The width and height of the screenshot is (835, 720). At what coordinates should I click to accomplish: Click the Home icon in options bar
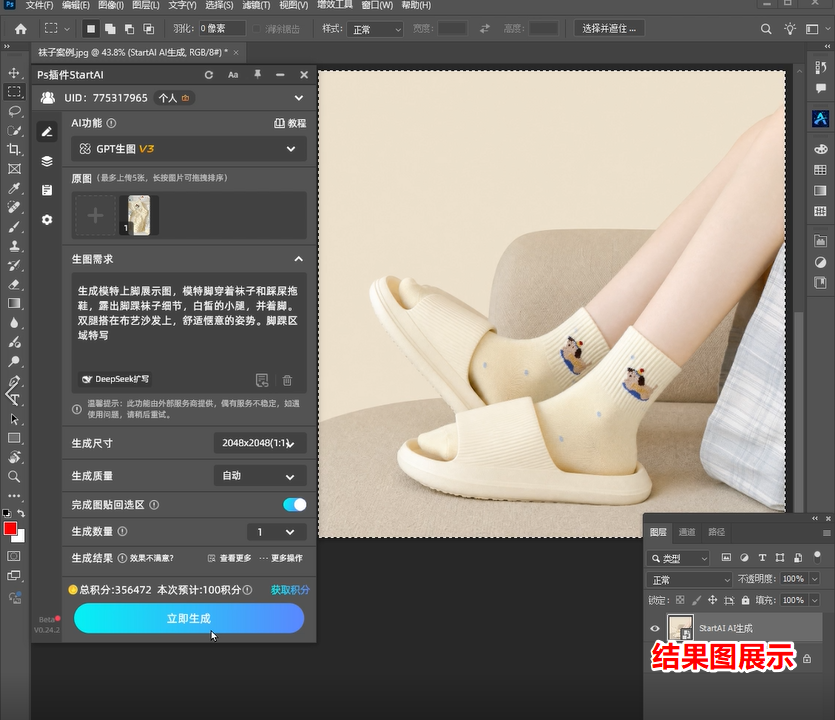(x=21, y=29)
